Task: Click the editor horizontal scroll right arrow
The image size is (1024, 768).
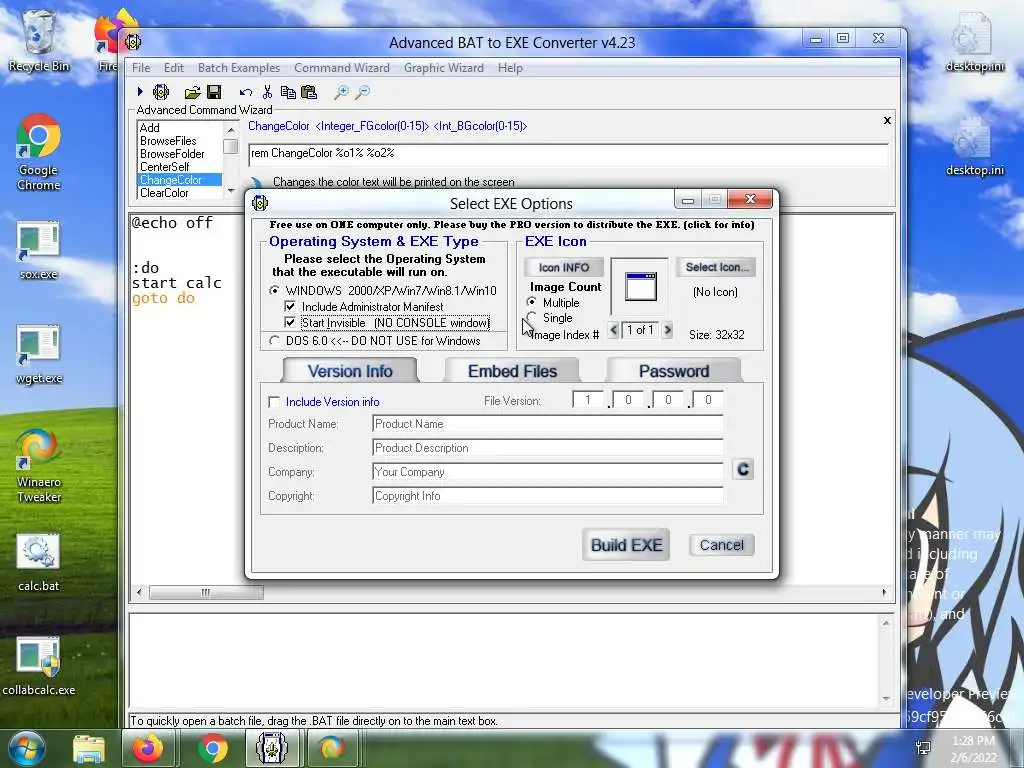Action: [884, 592]
